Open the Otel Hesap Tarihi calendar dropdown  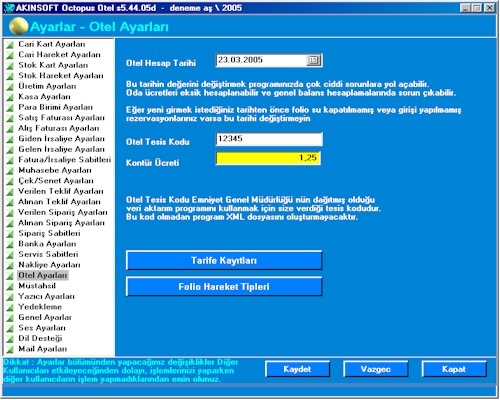click(313, 60)
